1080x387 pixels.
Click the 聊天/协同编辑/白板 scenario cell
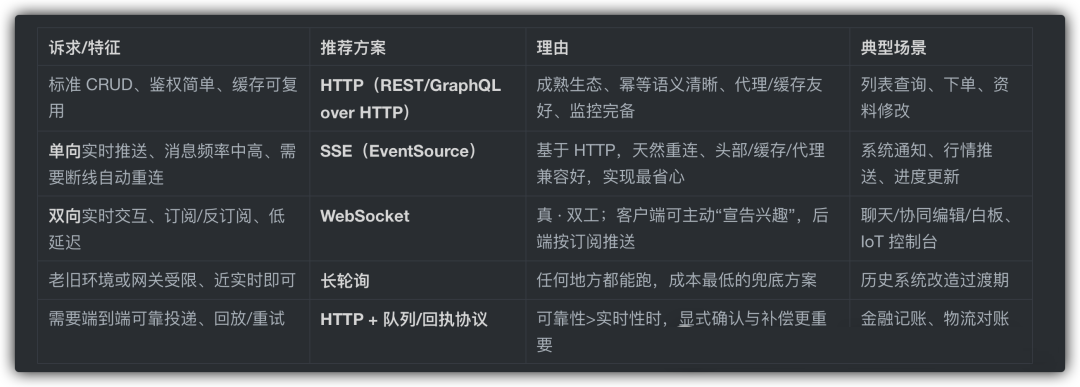point(940,228)
